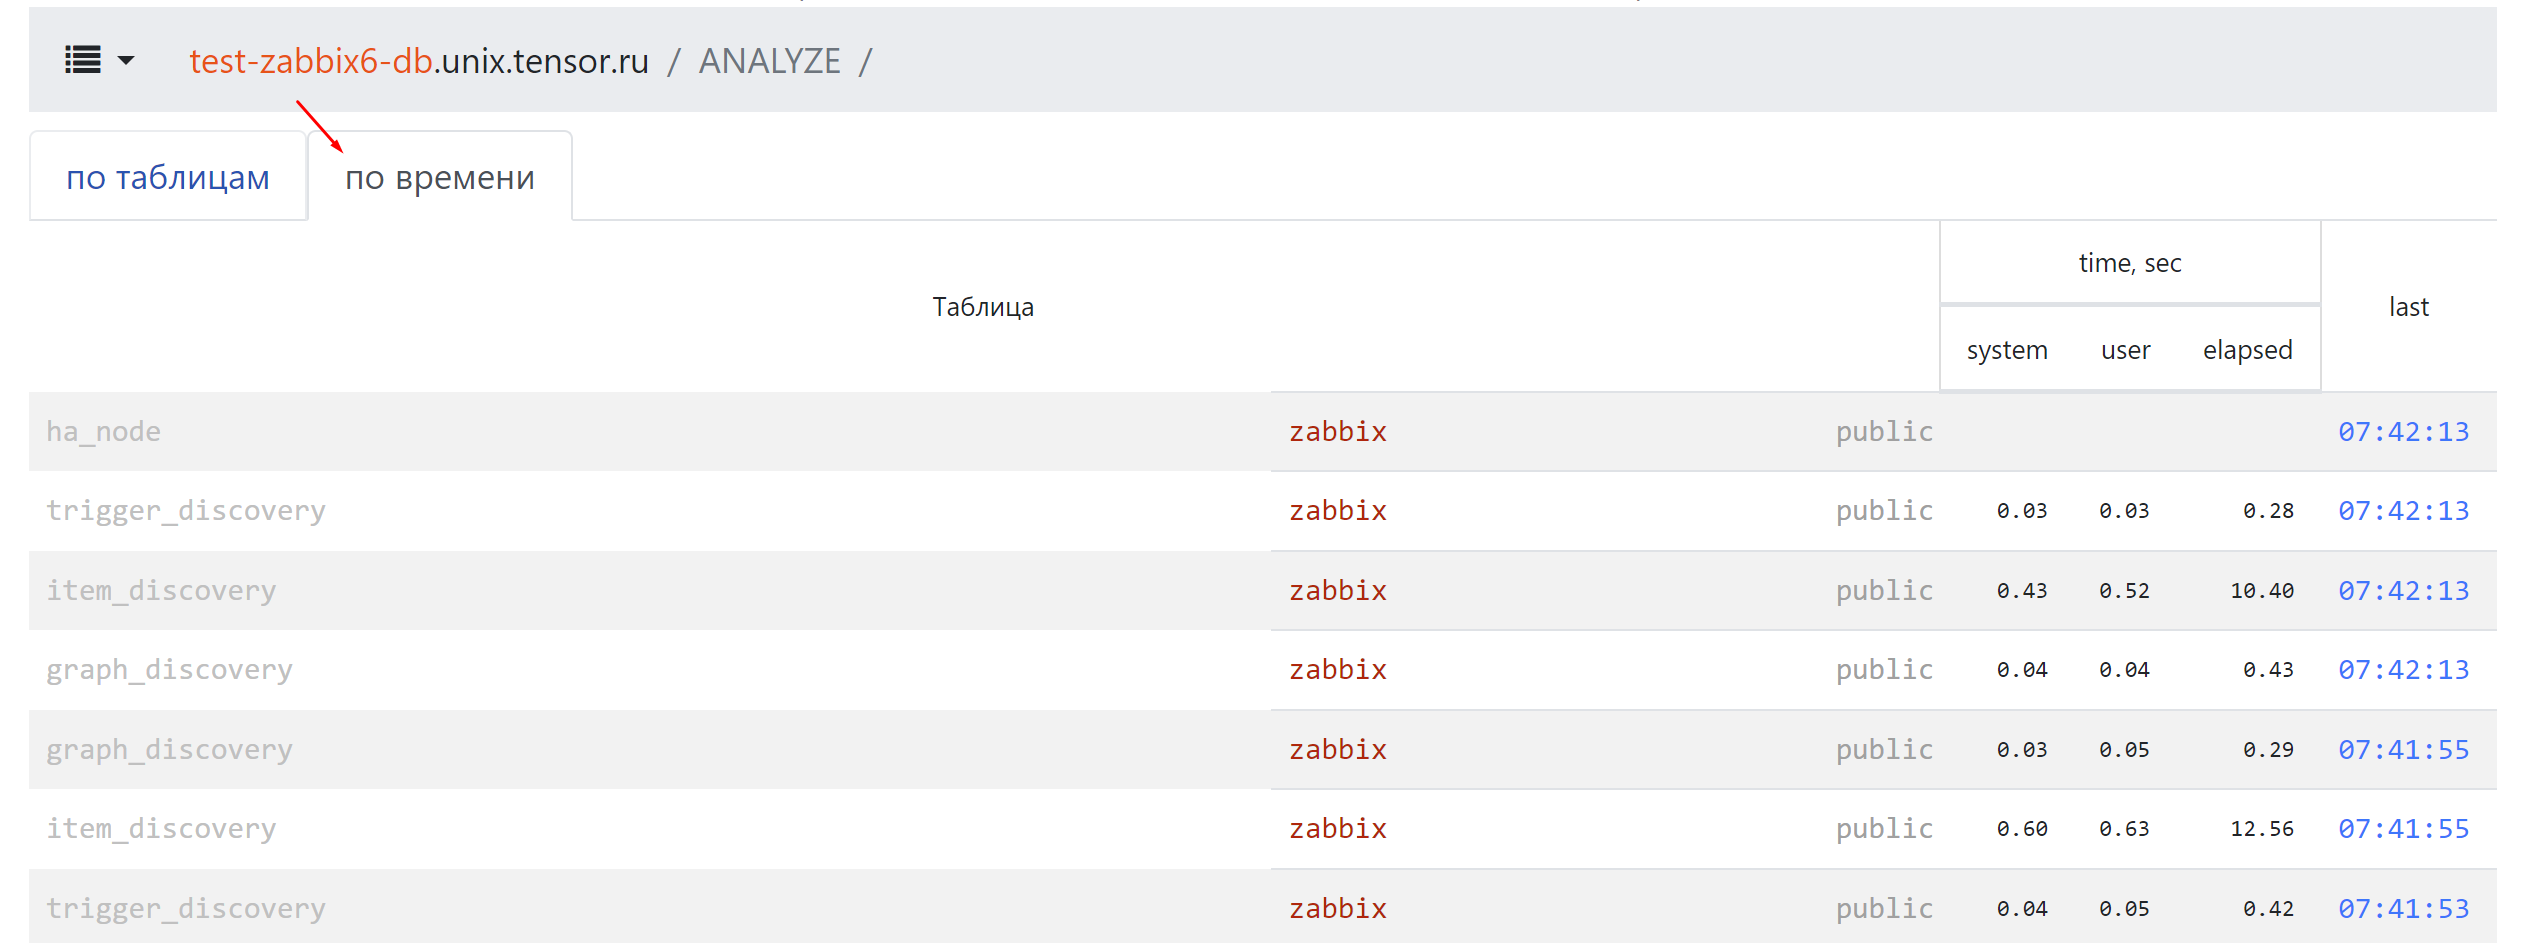Screen dimensions: 2522x943
Task: Sort by the system time column
Action: (x=2006, y=350)
